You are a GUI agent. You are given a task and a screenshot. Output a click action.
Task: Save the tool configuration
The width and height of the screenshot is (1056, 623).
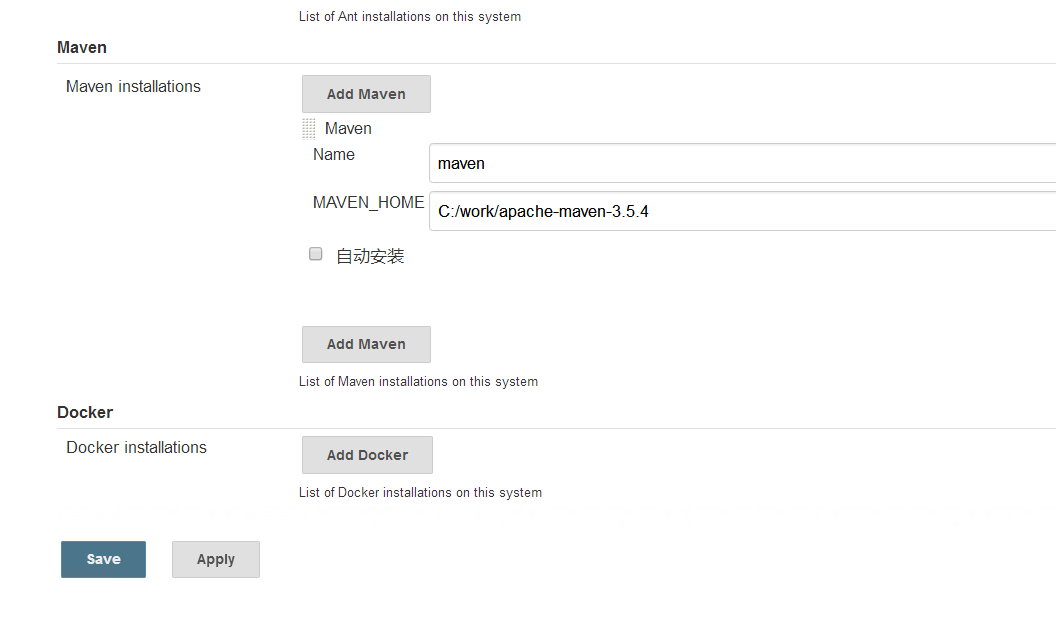click(x=103, y=560)
